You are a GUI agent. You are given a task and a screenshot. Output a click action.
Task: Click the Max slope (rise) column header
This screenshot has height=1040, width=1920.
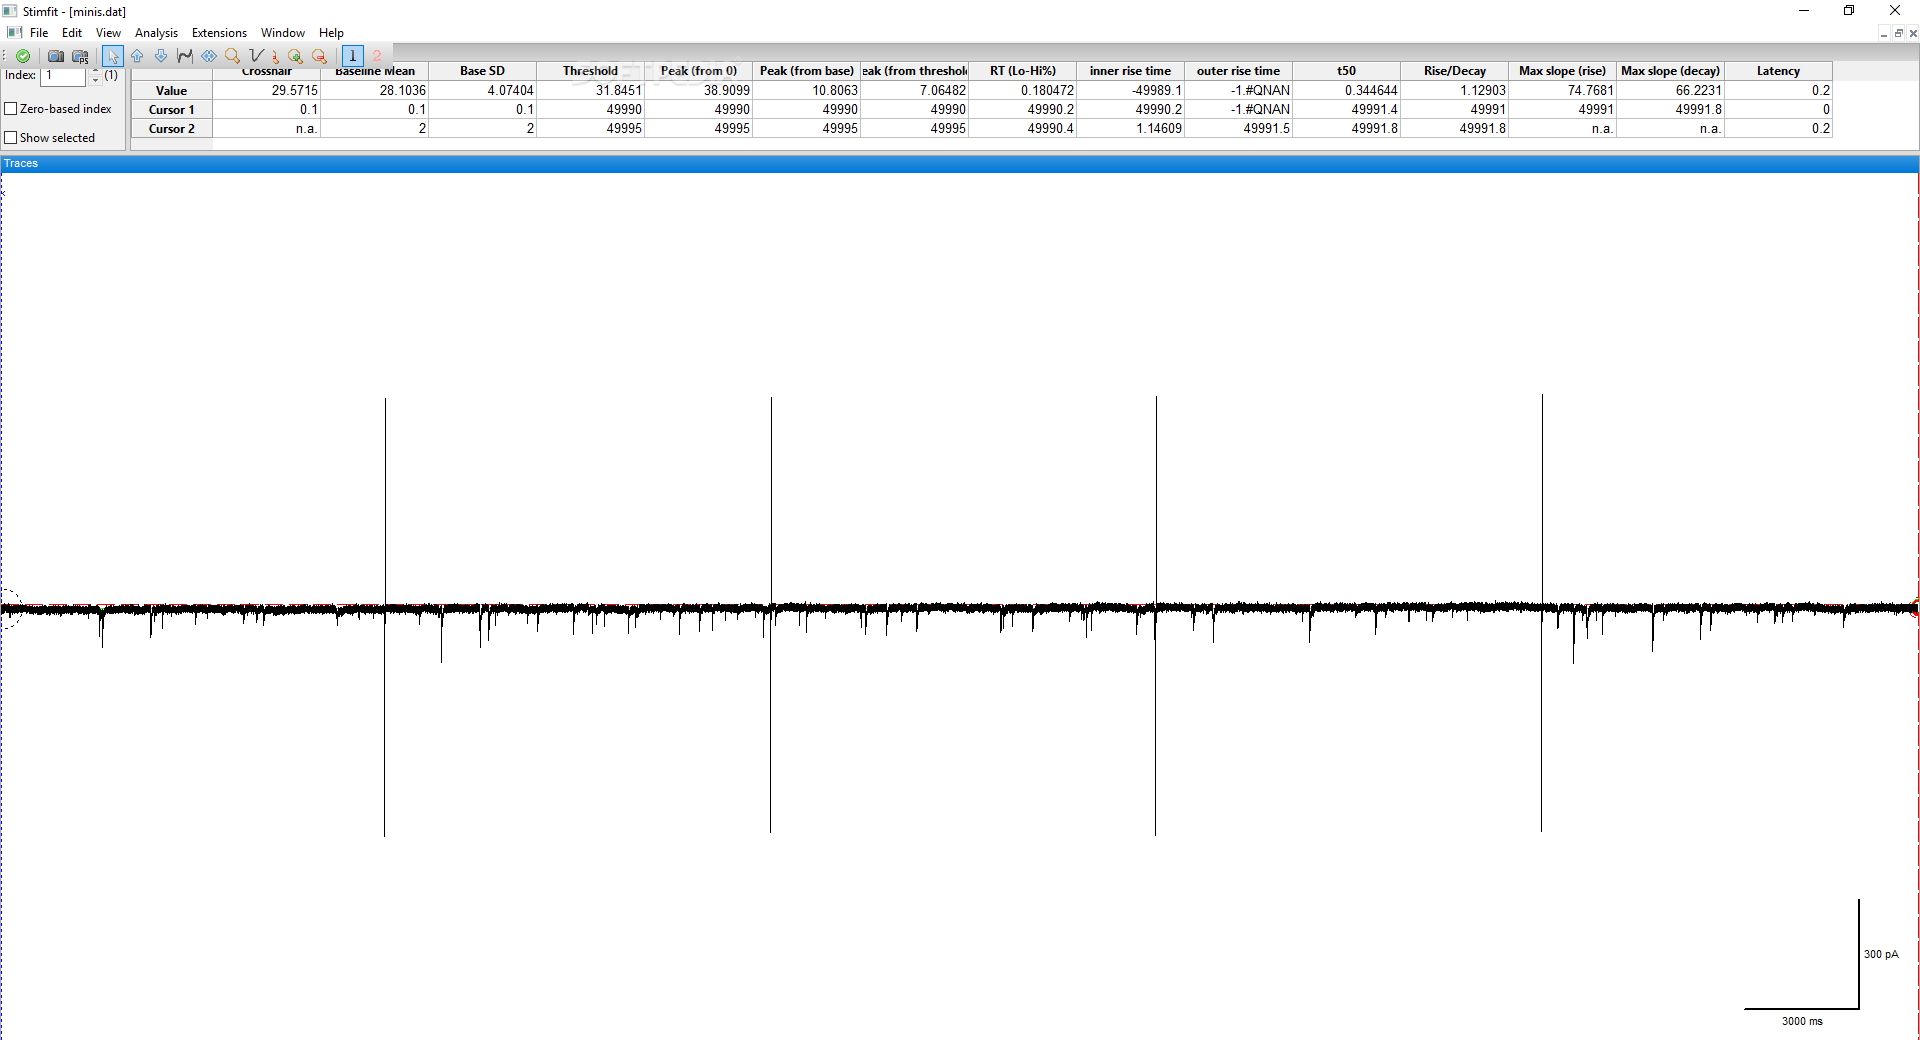(1562, 71)
